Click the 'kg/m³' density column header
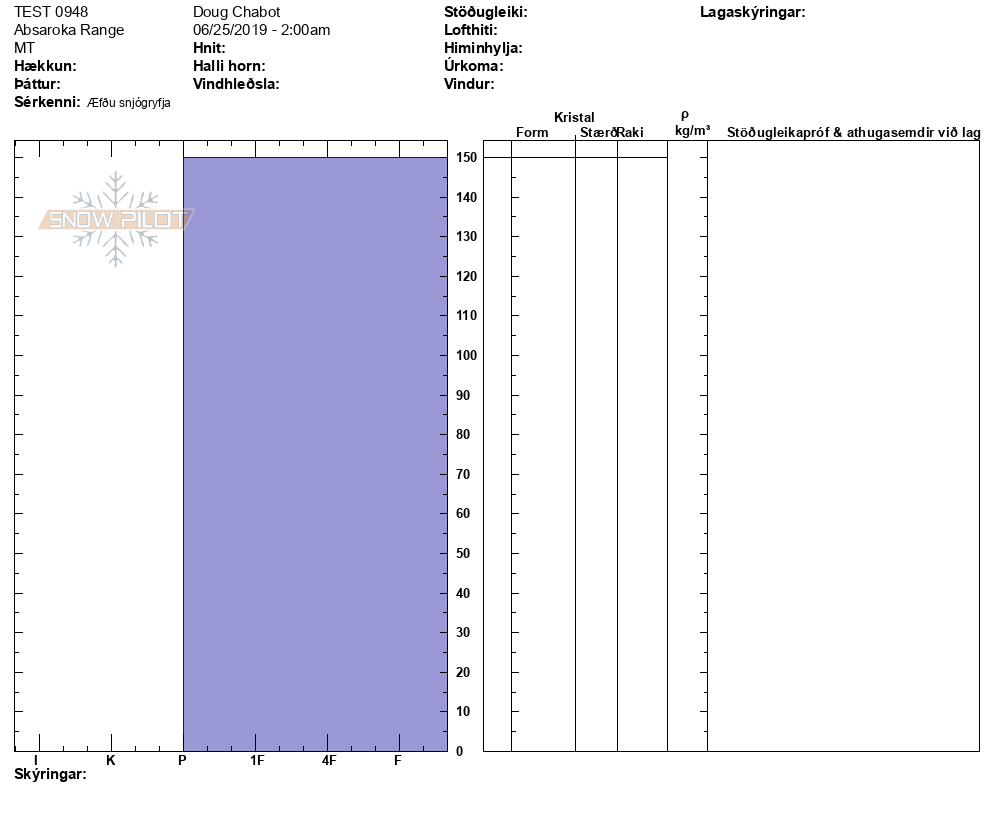The image size is (994, 840). 692,131
